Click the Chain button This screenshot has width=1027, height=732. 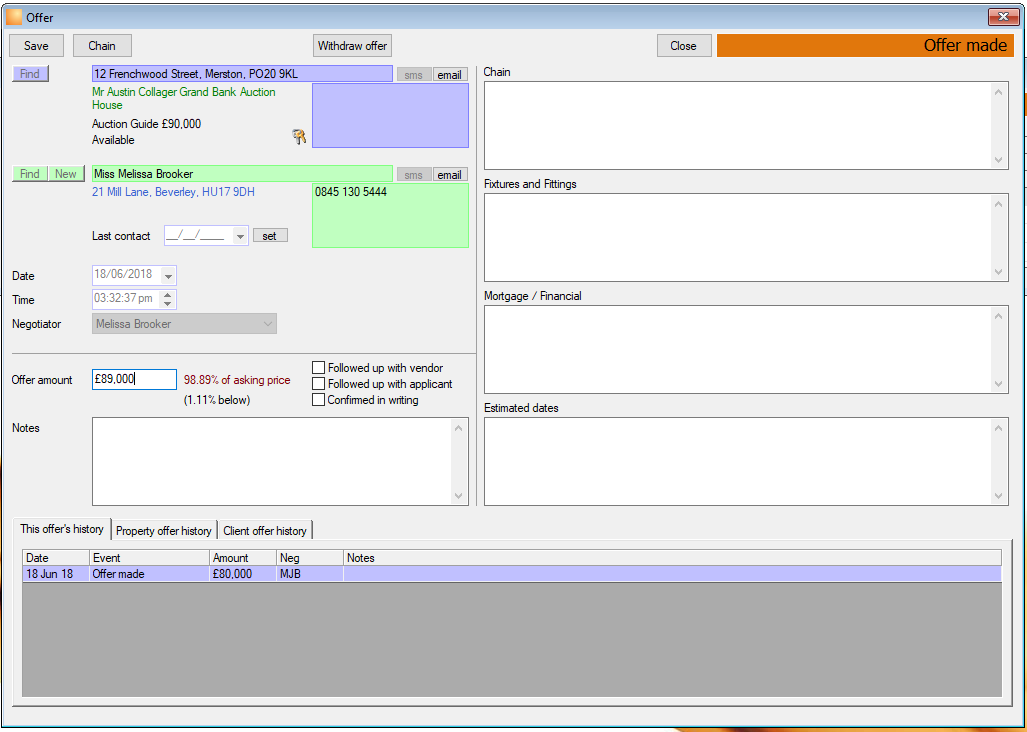tap(102, 46)
